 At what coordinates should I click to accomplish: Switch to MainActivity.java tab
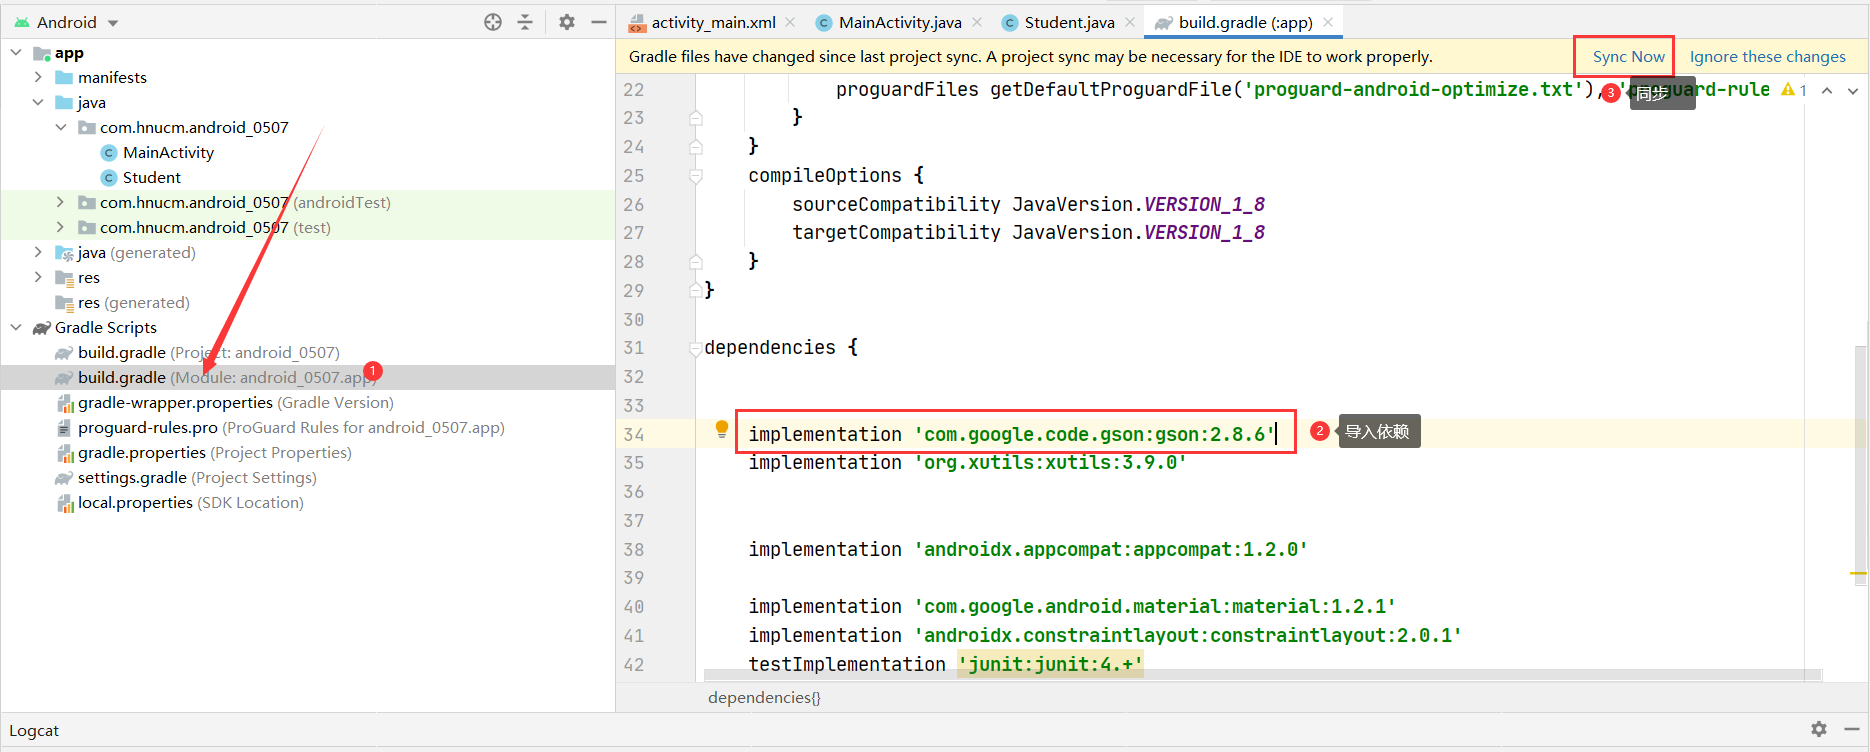click(889, 22)
